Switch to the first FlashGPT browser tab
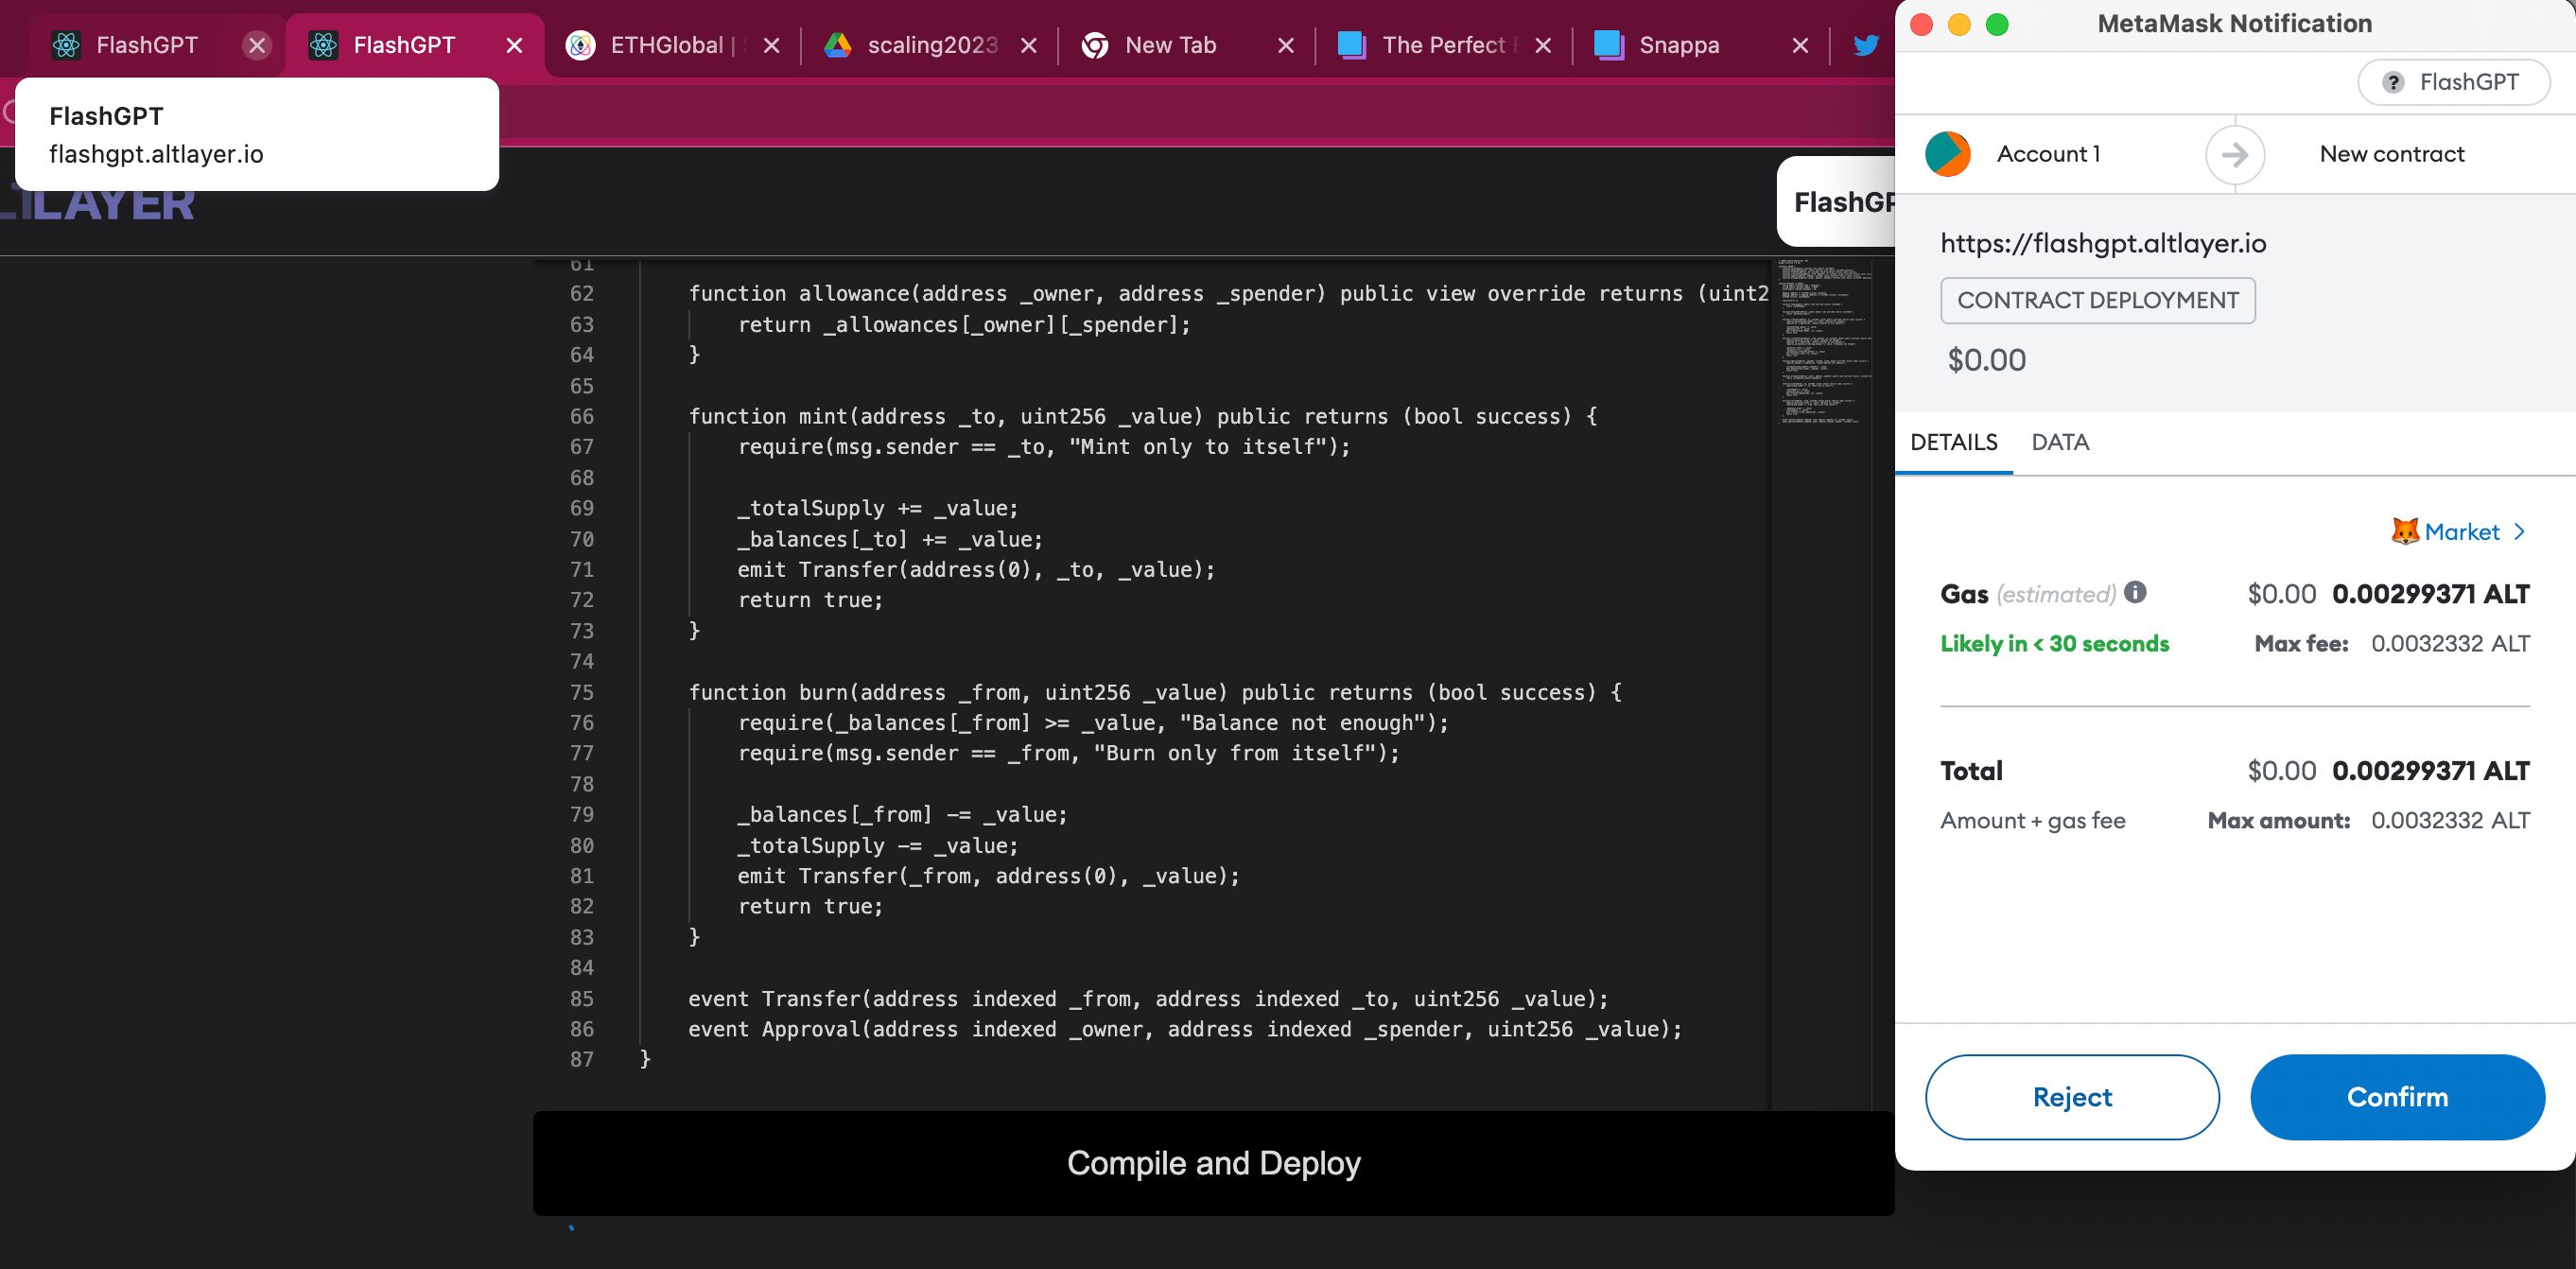 (147, 45)
